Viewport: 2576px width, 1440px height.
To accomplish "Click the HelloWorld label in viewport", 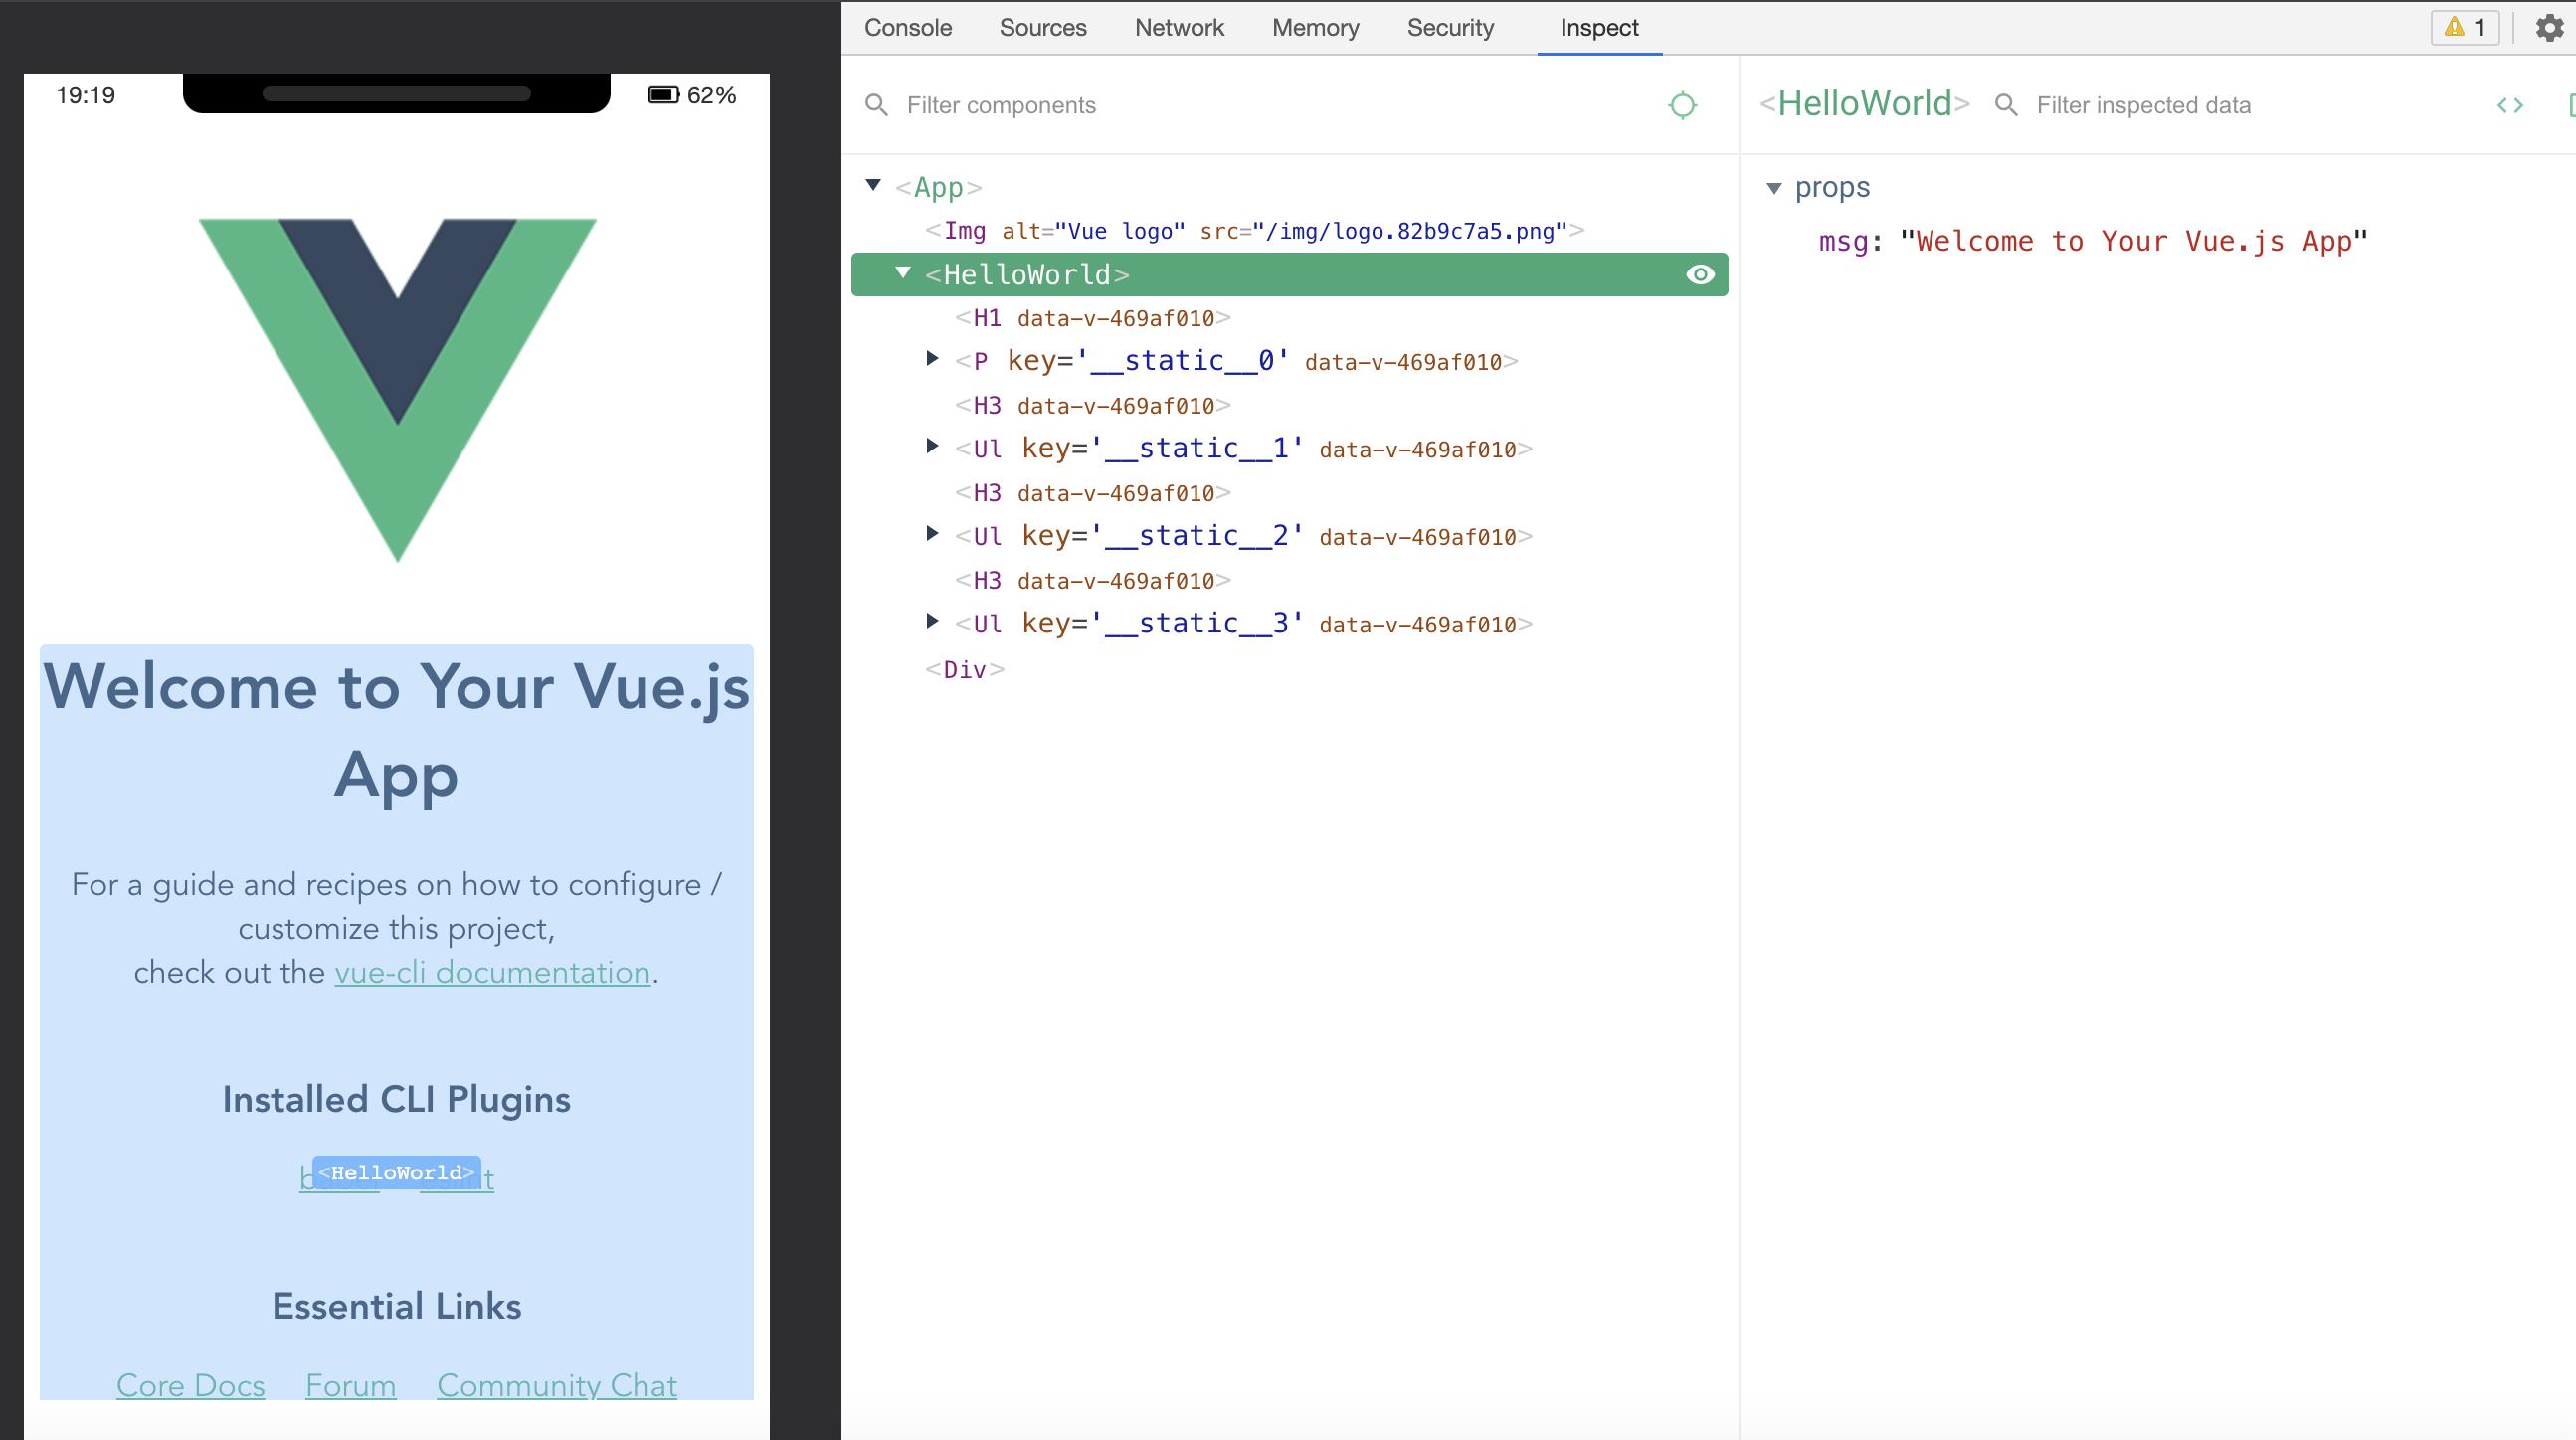I will point(396,1171).
